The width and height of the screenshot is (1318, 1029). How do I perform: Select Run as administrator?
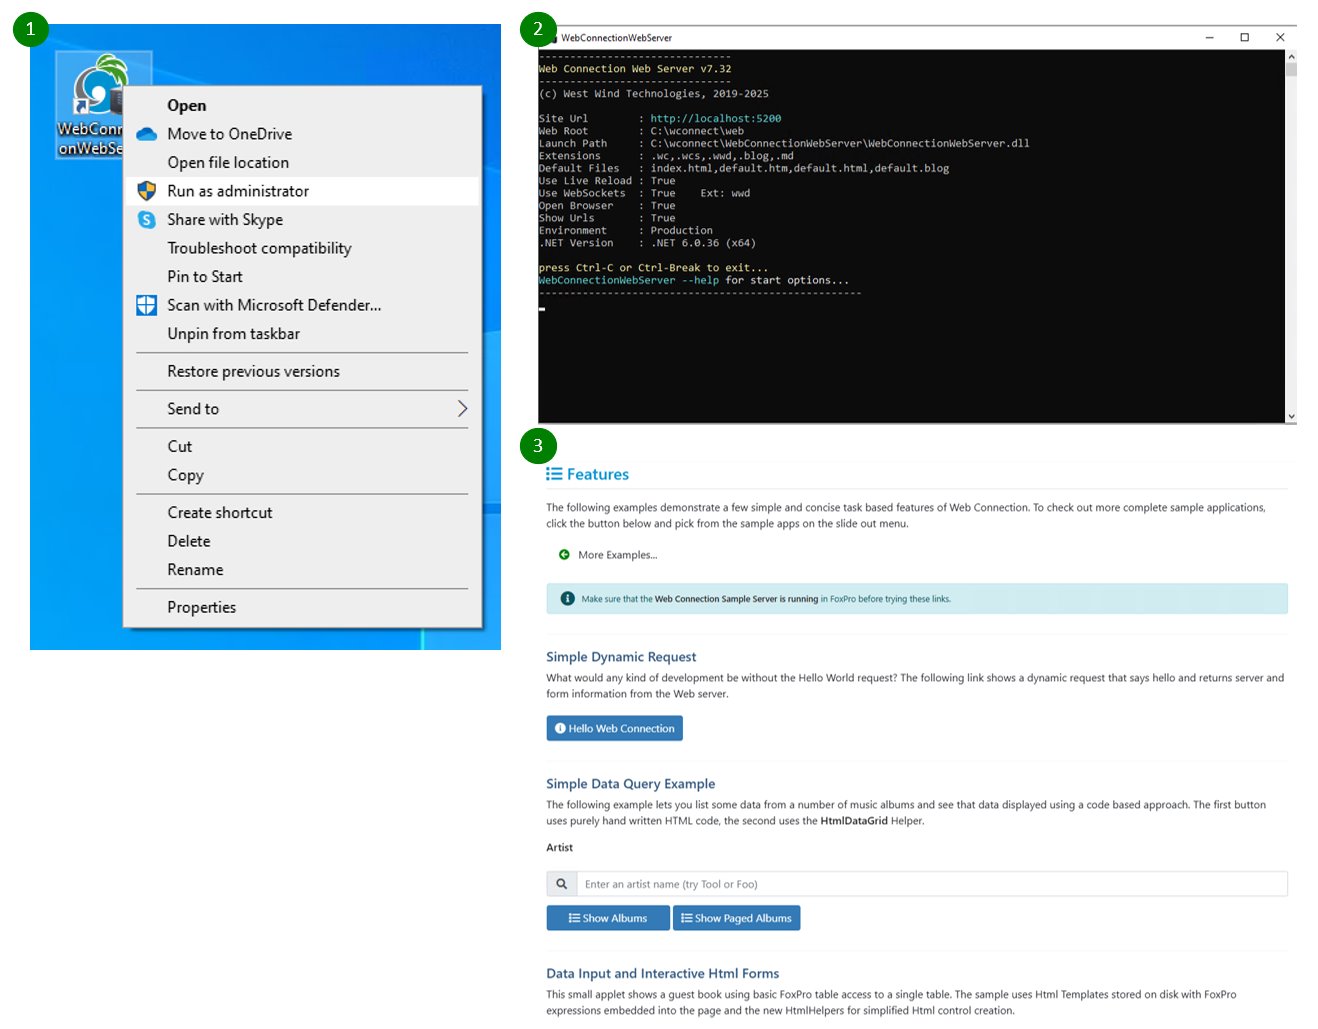point(301,191)
